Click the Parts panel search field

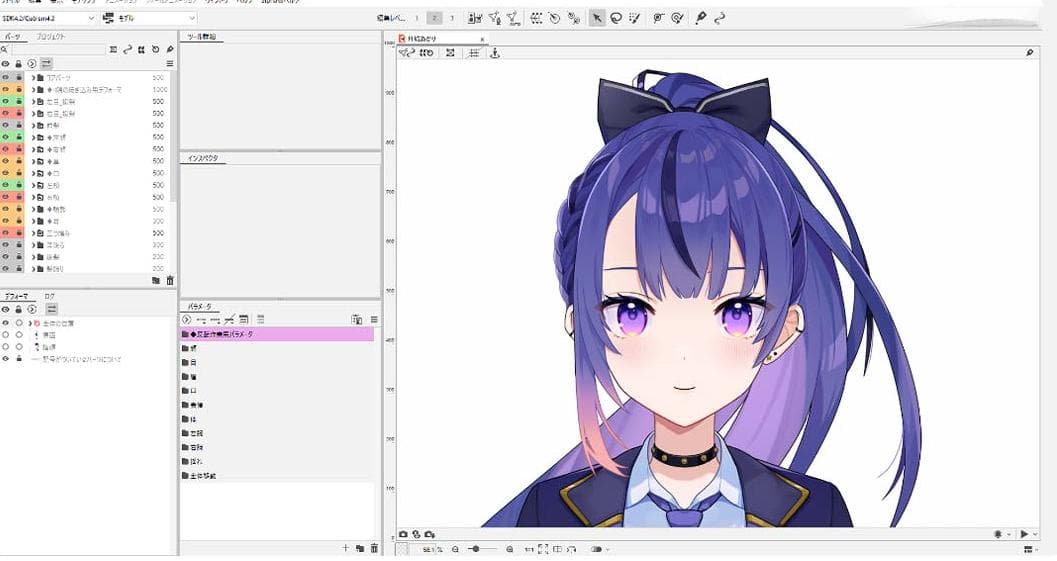pyautogui.click(x=59, y=49)
